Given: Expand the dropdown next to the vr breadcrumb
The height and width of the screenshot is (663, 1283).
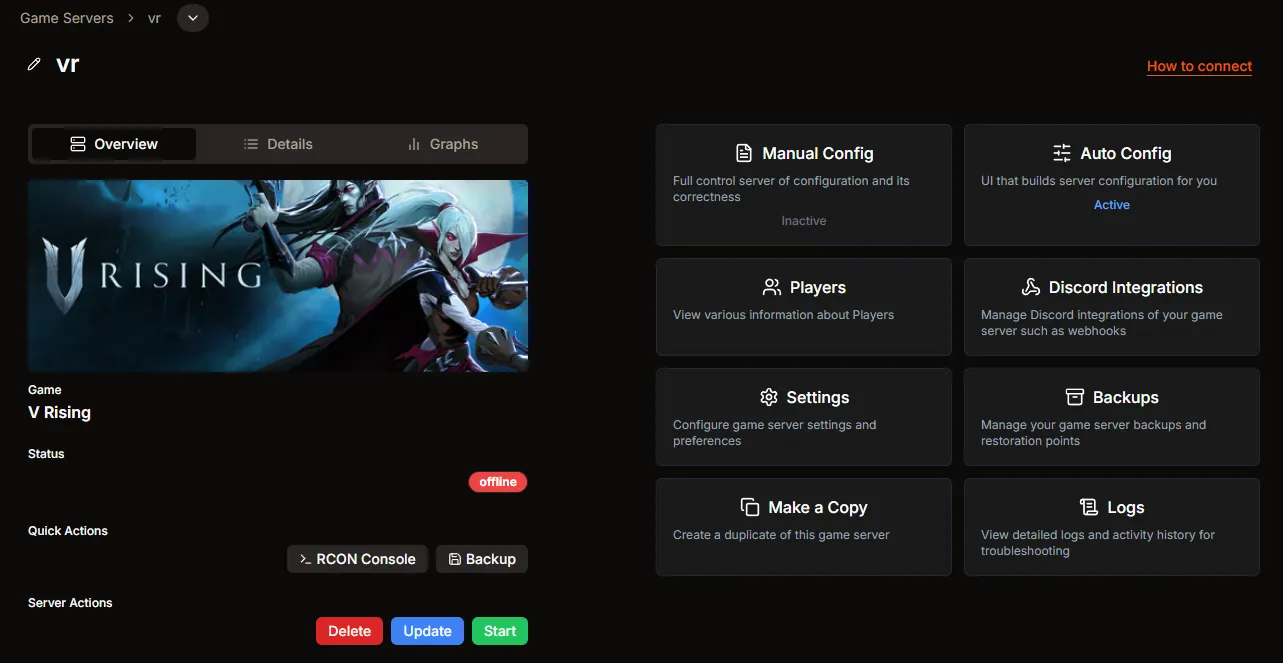Looking at the screenshot, I should (x=192, y=17).
